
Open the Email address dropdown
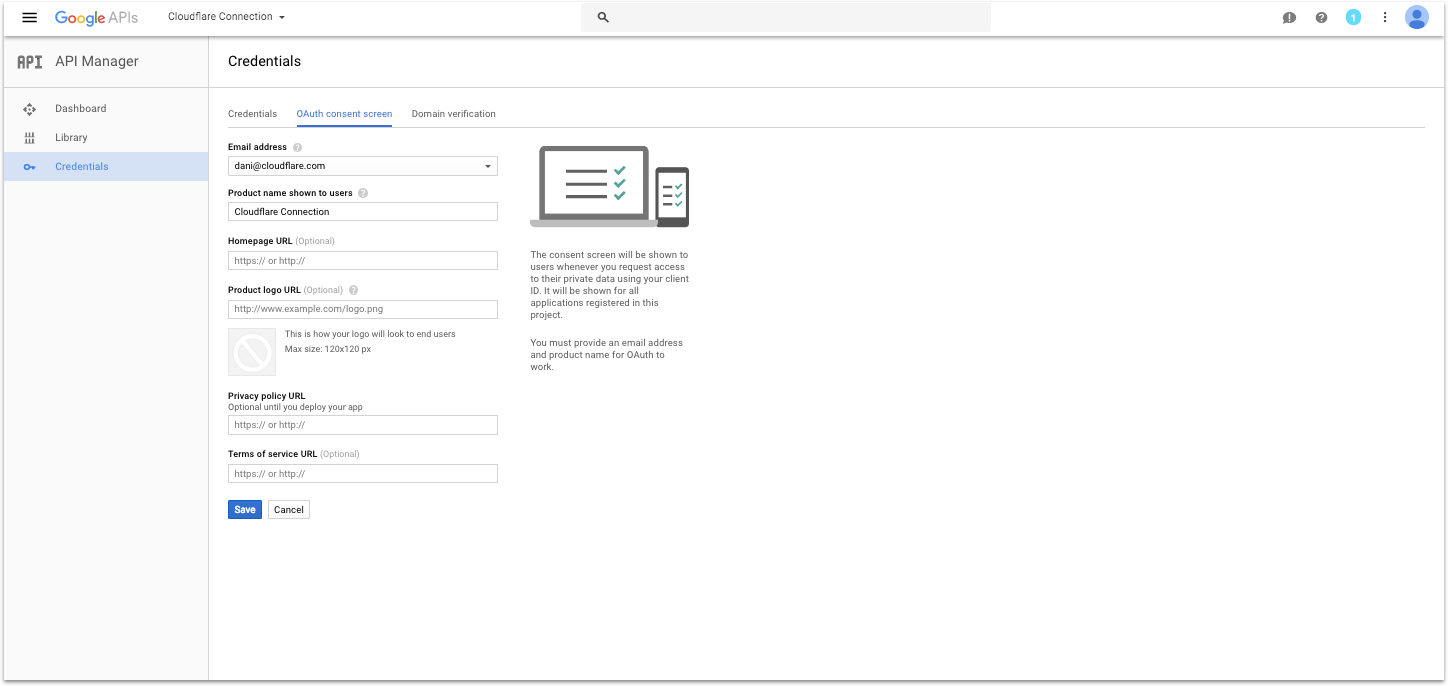[x=488, y=165]
